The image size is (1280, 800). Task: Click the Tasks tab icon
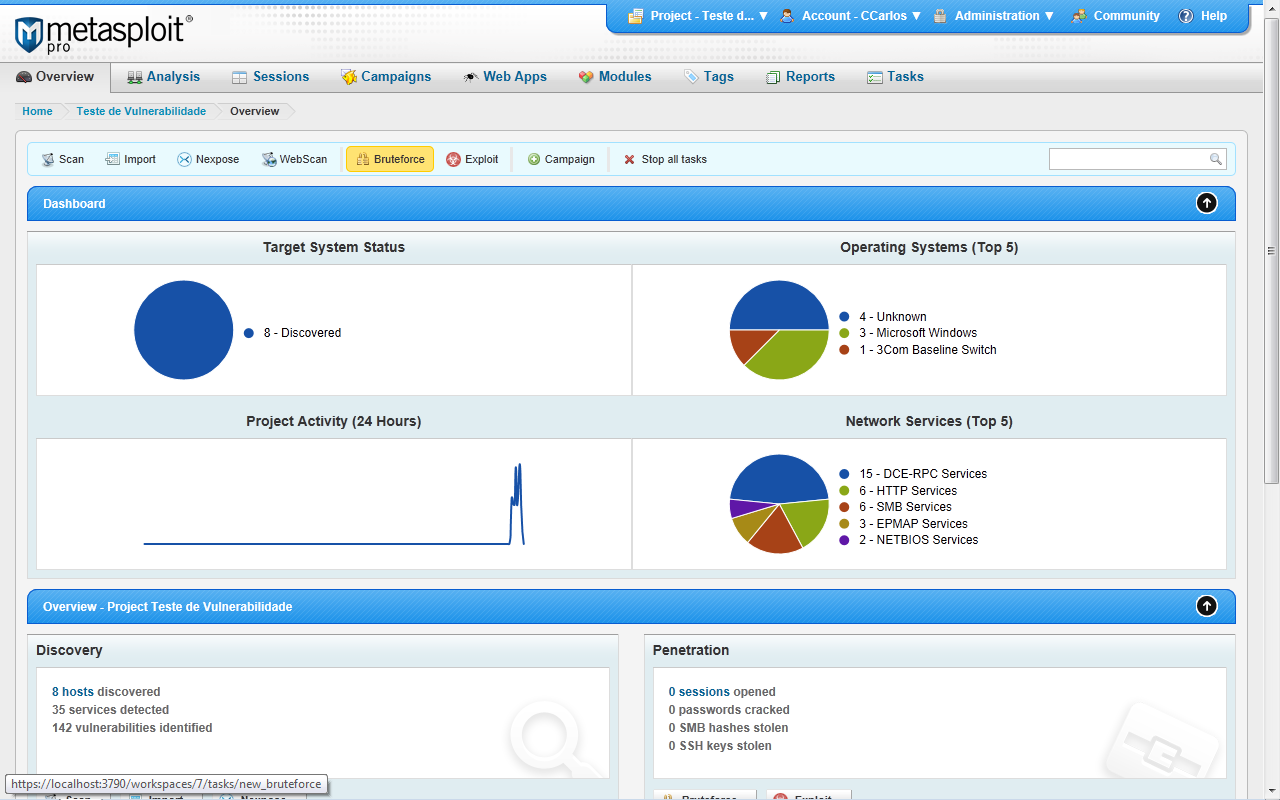(875, 77)
